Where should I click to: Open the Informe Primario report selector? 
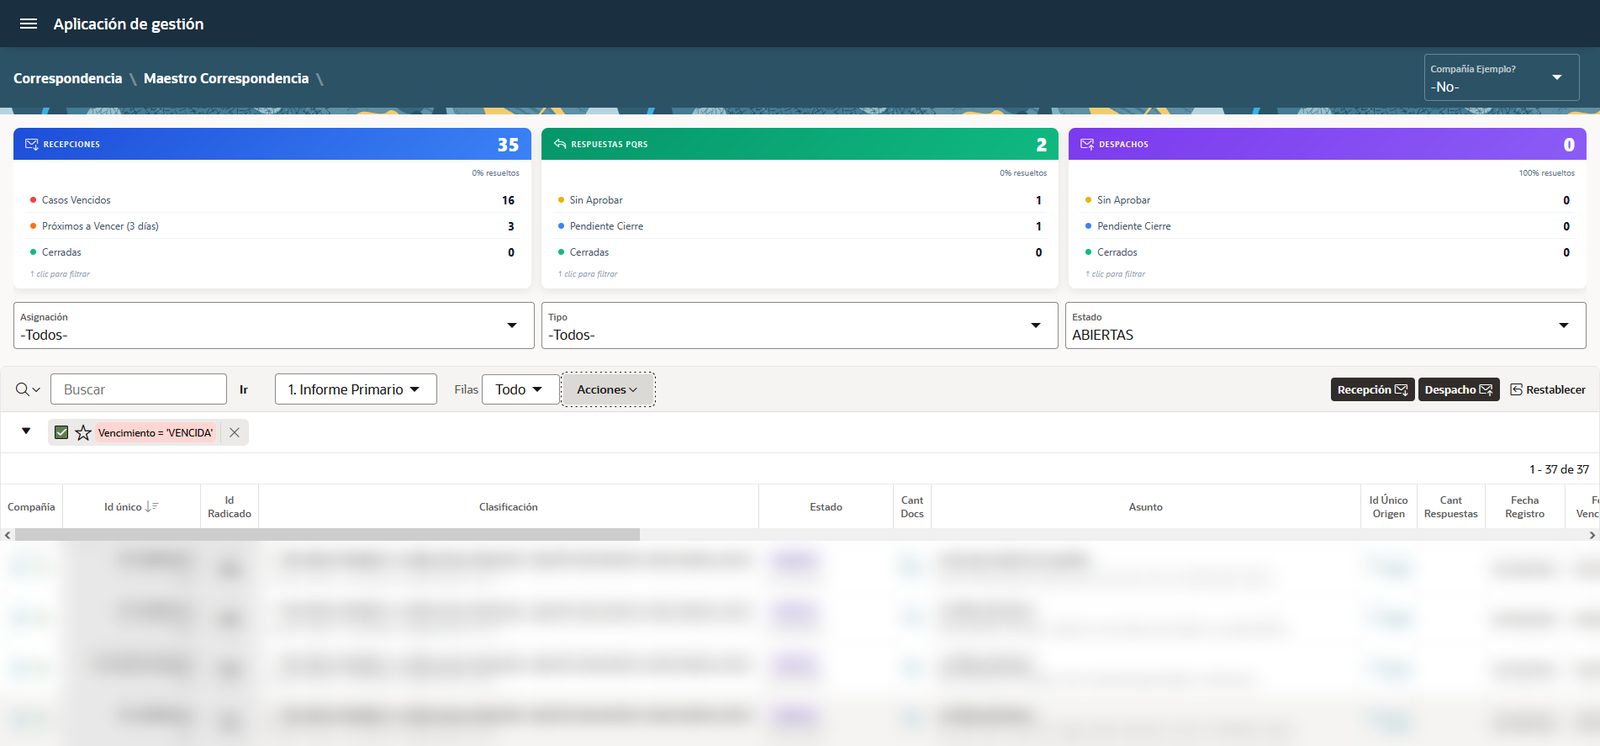[x=356, y=390]
